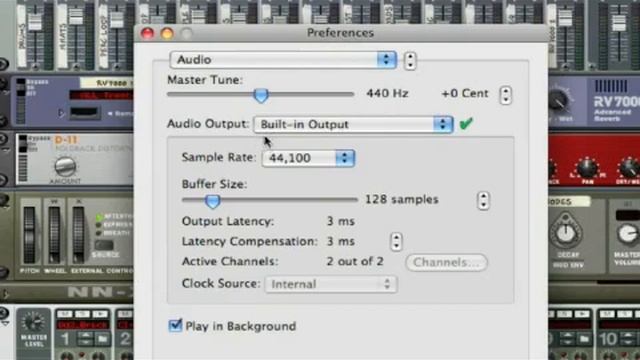Expand the RV7000 remote programmer arrow
Screen dimensions: 640x360
tap(61, 113)
